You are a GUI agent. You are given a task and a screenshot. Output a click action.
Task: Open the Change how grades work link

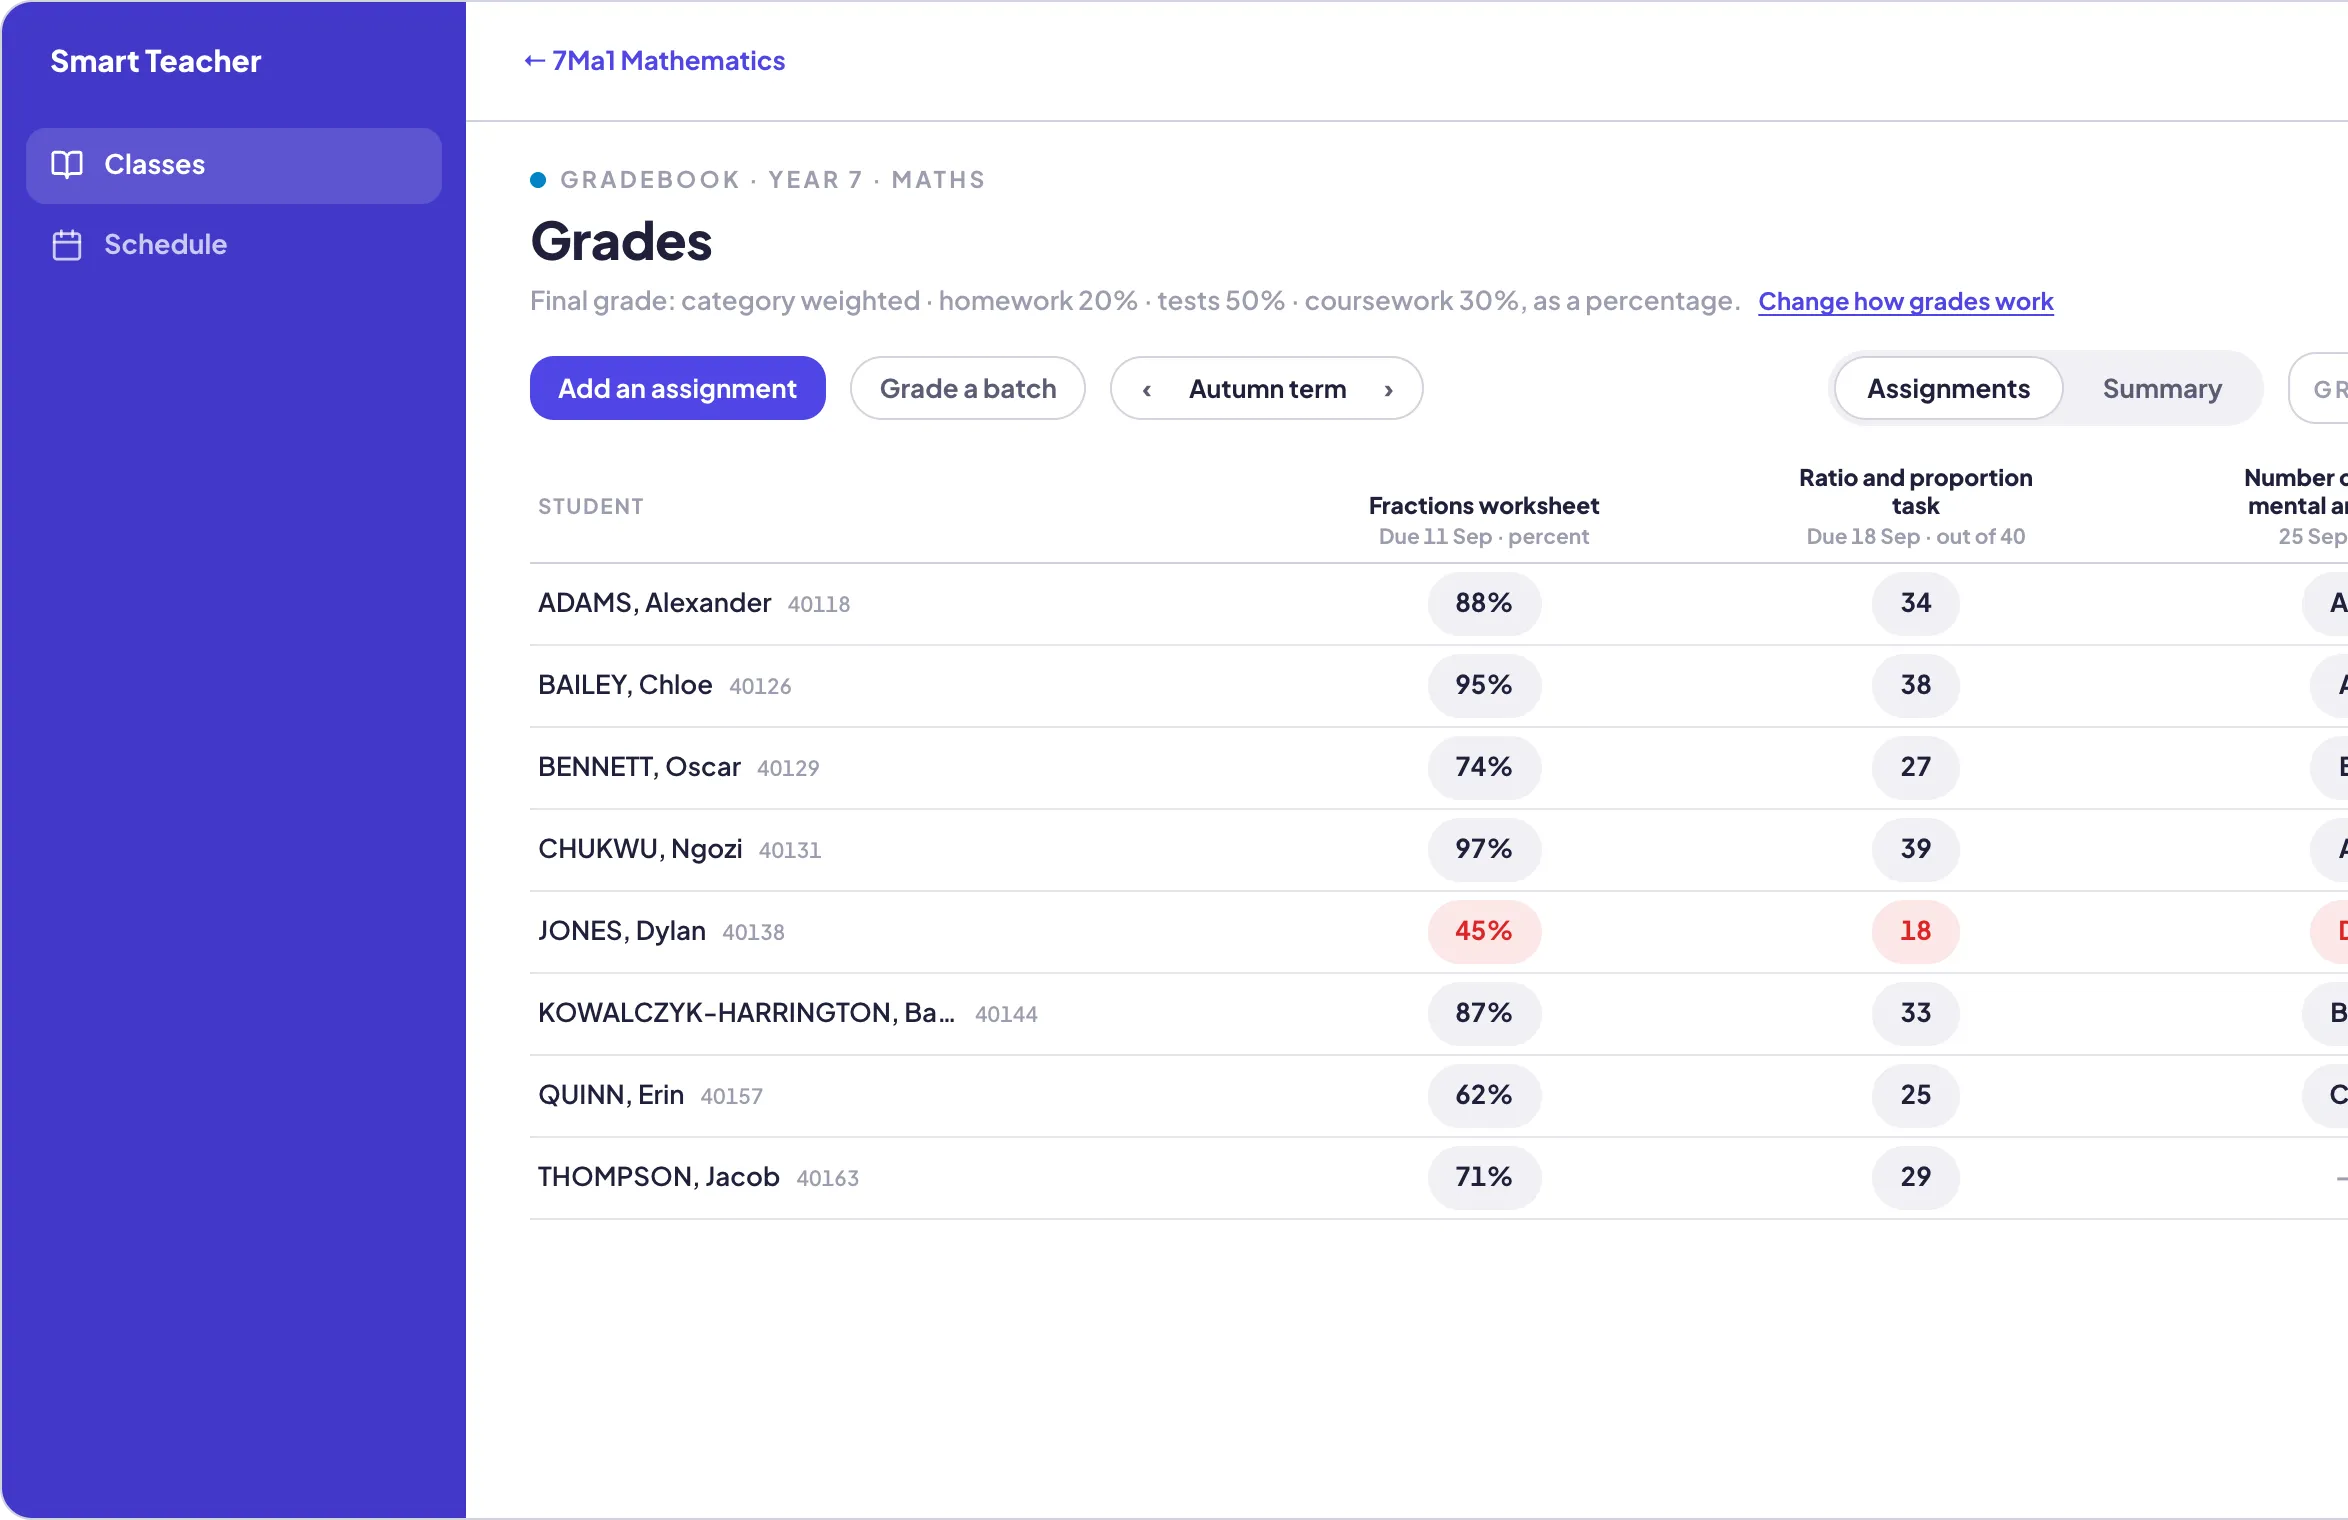click(1906, 301)
